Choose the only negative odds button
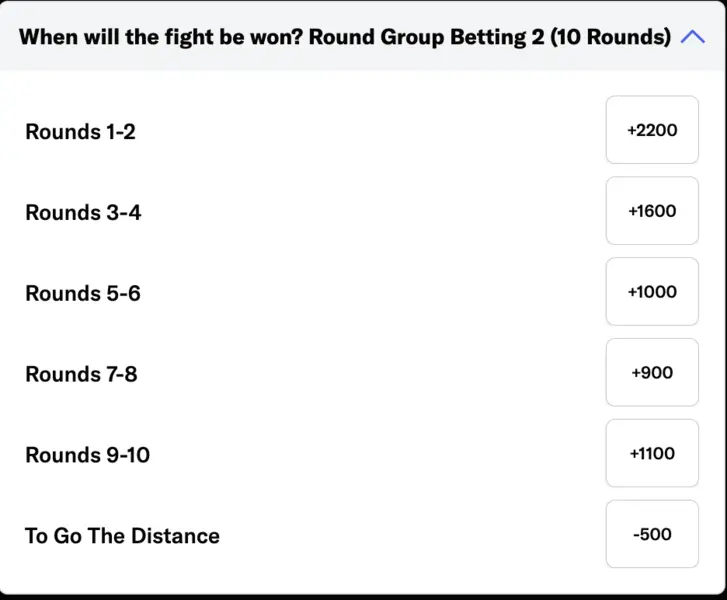The height and width of the screenshot is (600, 727). pos(652,534)
